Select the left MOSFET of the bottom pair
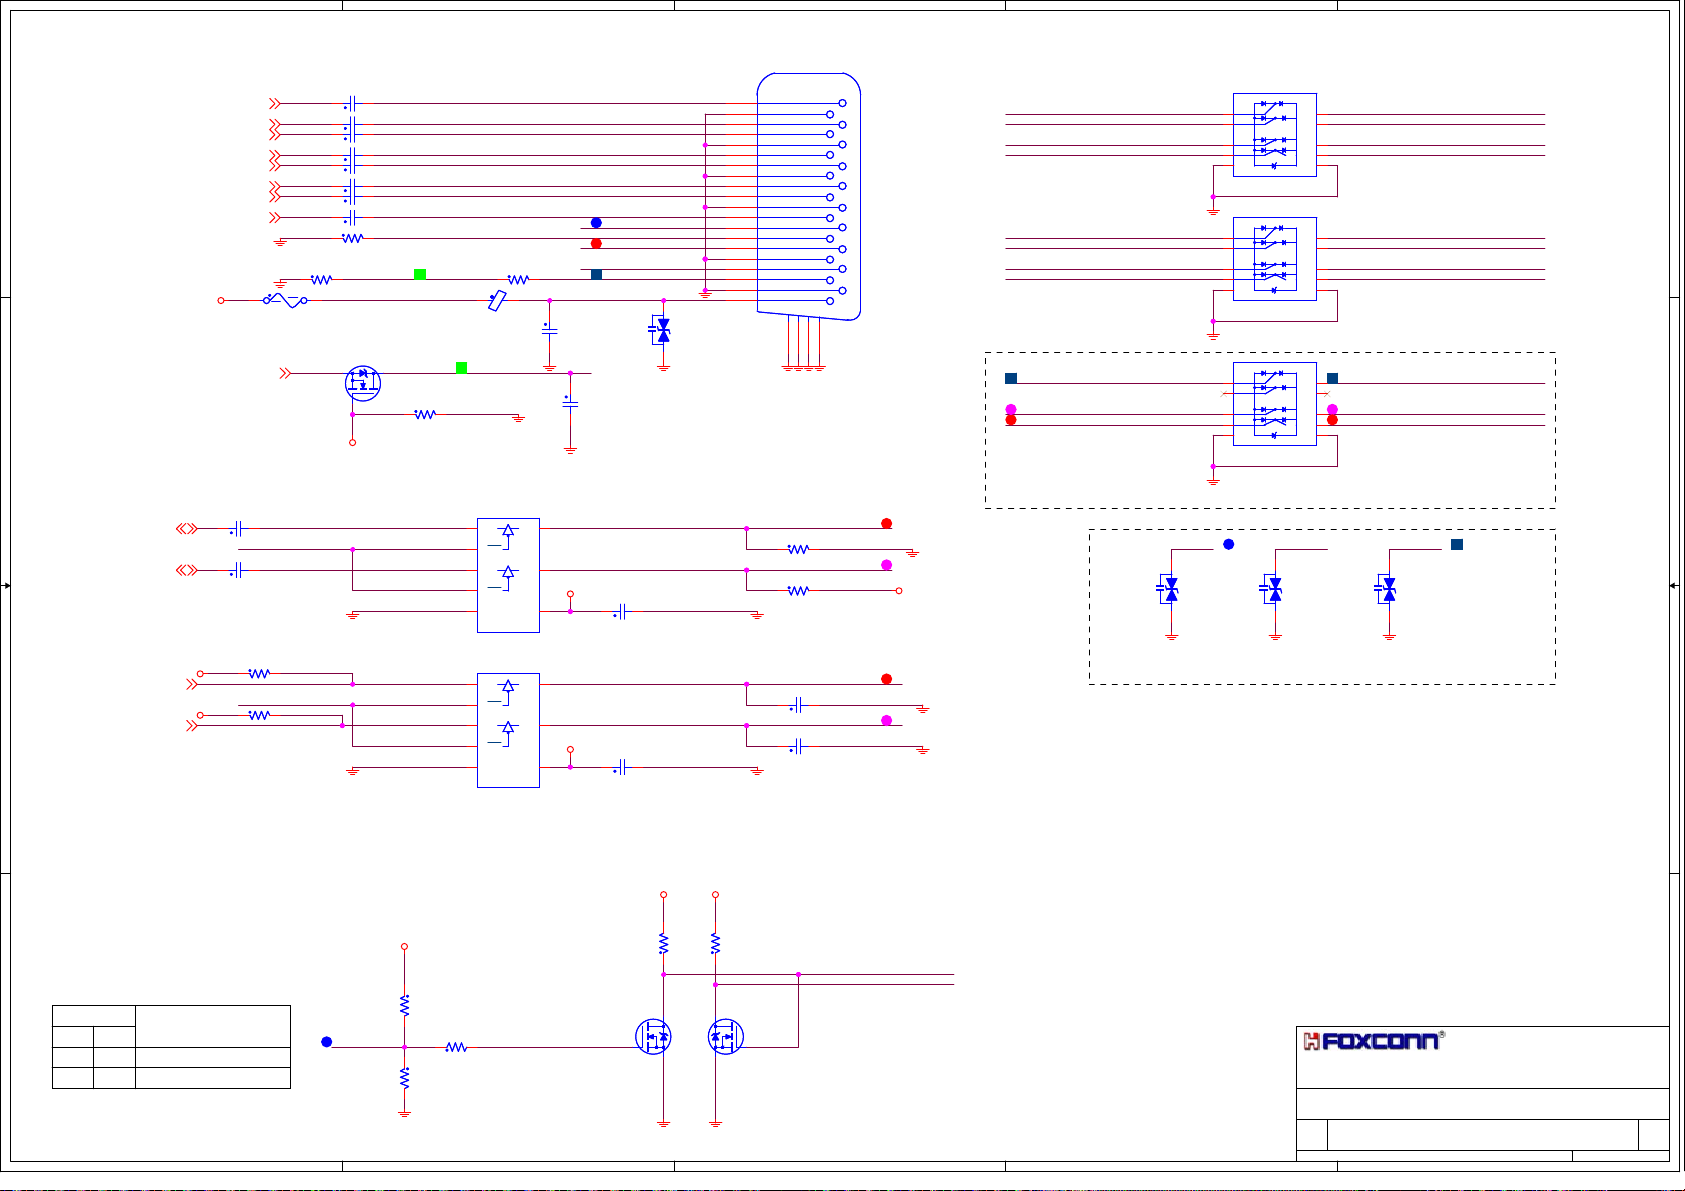Screen dimensions: 1685x1191 654,1036
